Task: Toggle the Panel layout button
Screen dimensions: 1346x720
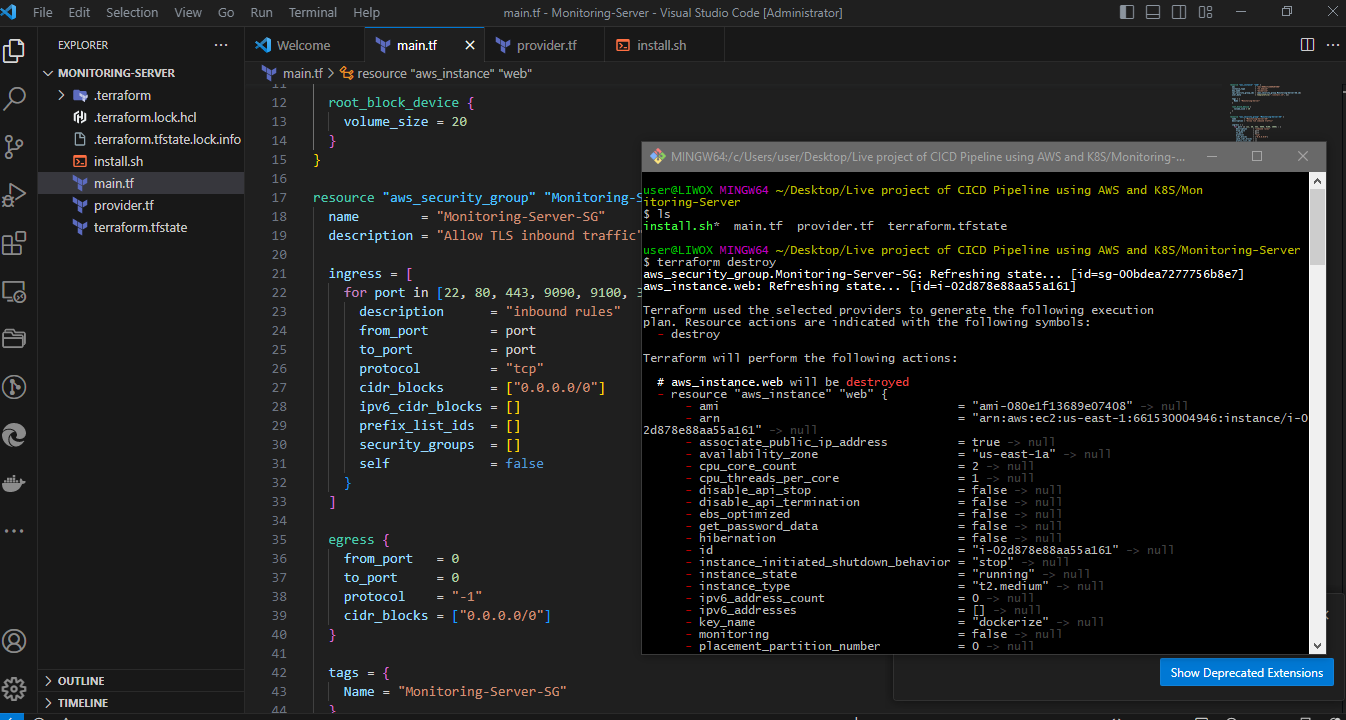Action: (1151, 13)
